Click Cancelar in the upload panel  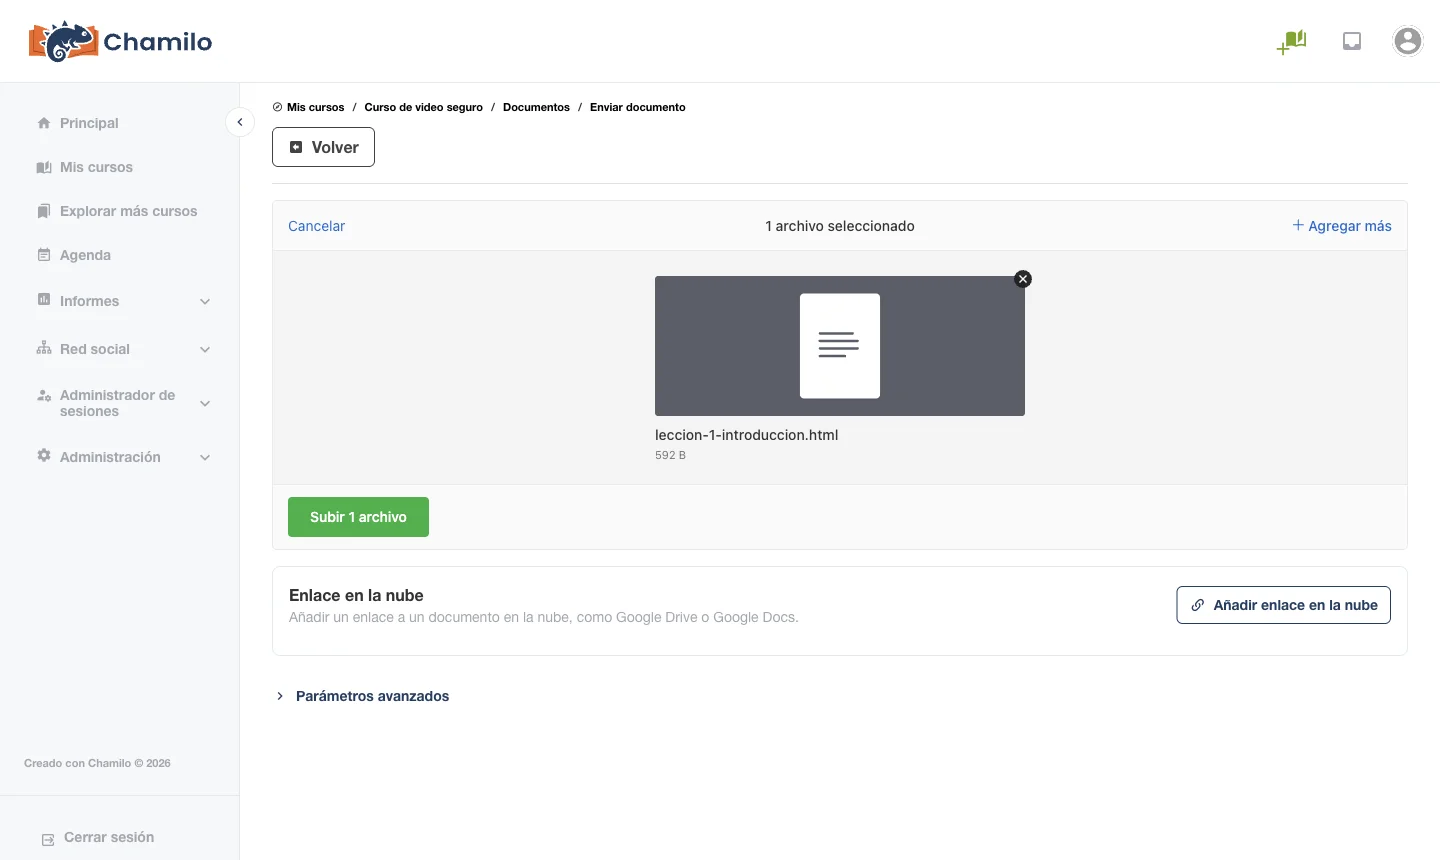(x=316, y=226)
